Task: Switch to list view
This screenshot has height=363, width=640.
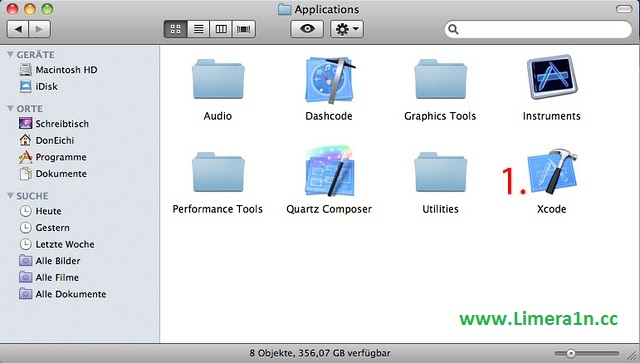Action: (x=198, y=29)
